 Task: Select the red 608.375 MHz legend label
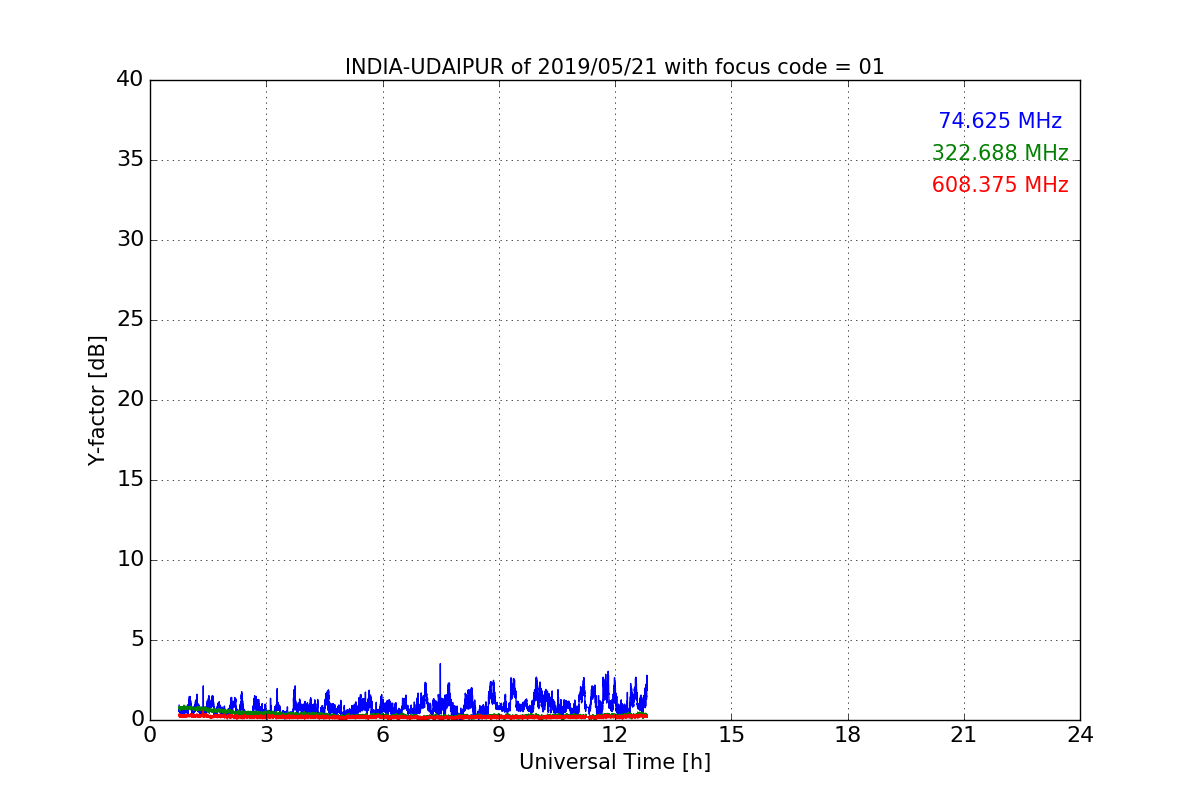(1000, 185)
